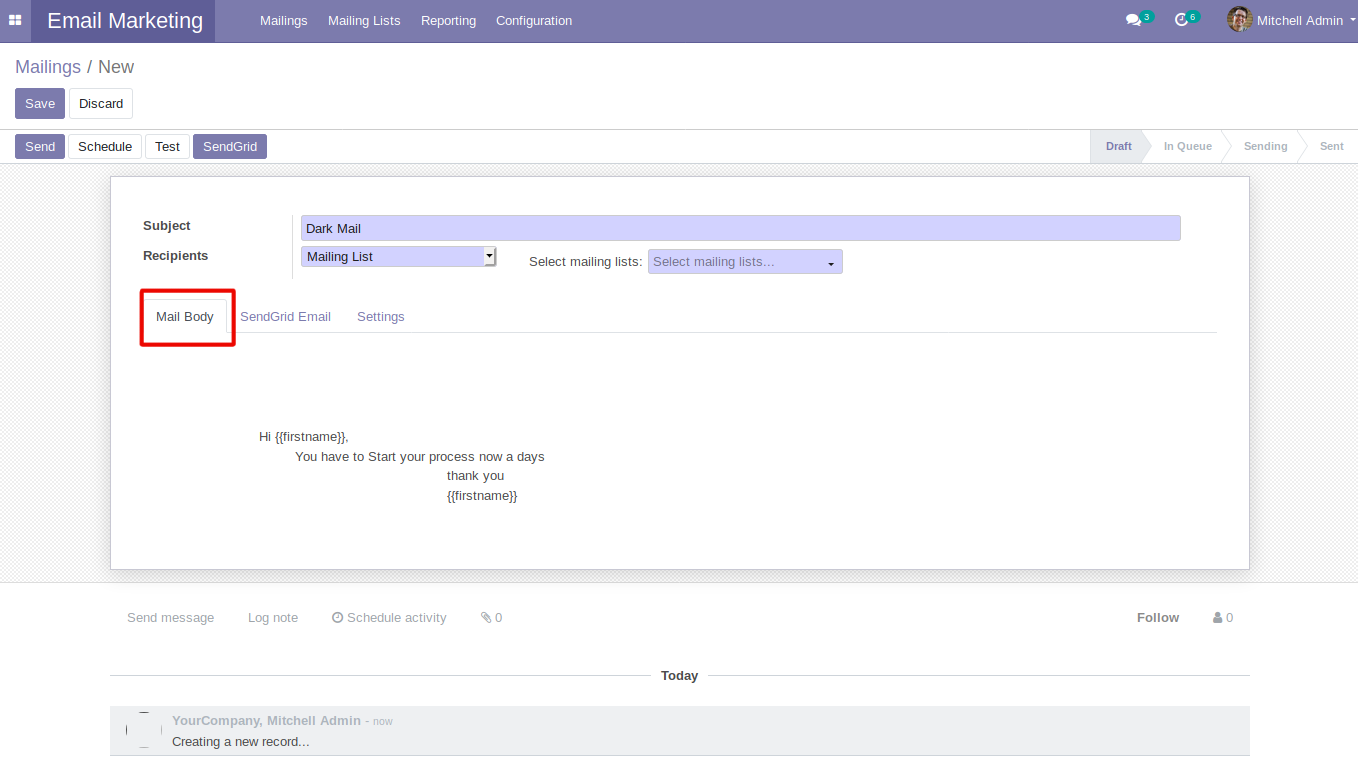Click the Schedule button

105,147
